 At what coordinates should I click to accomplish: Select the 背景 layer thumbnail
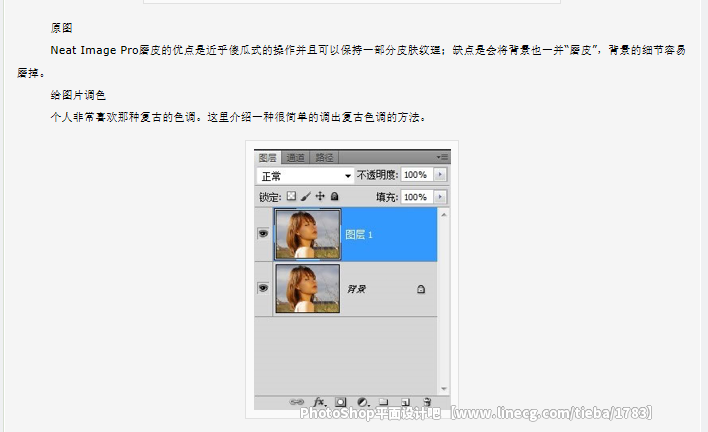point(307,288)
